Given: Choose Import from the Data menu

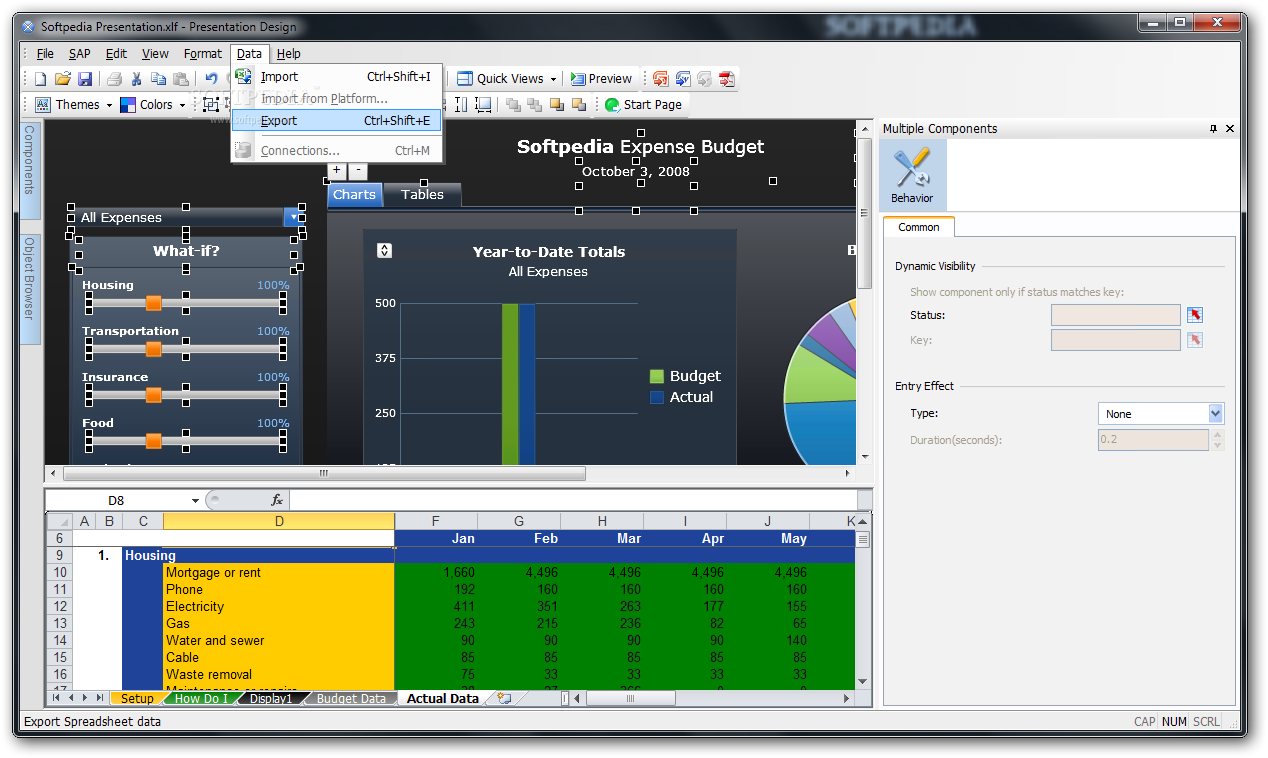Looking at the screenshot, I should 337,77.
